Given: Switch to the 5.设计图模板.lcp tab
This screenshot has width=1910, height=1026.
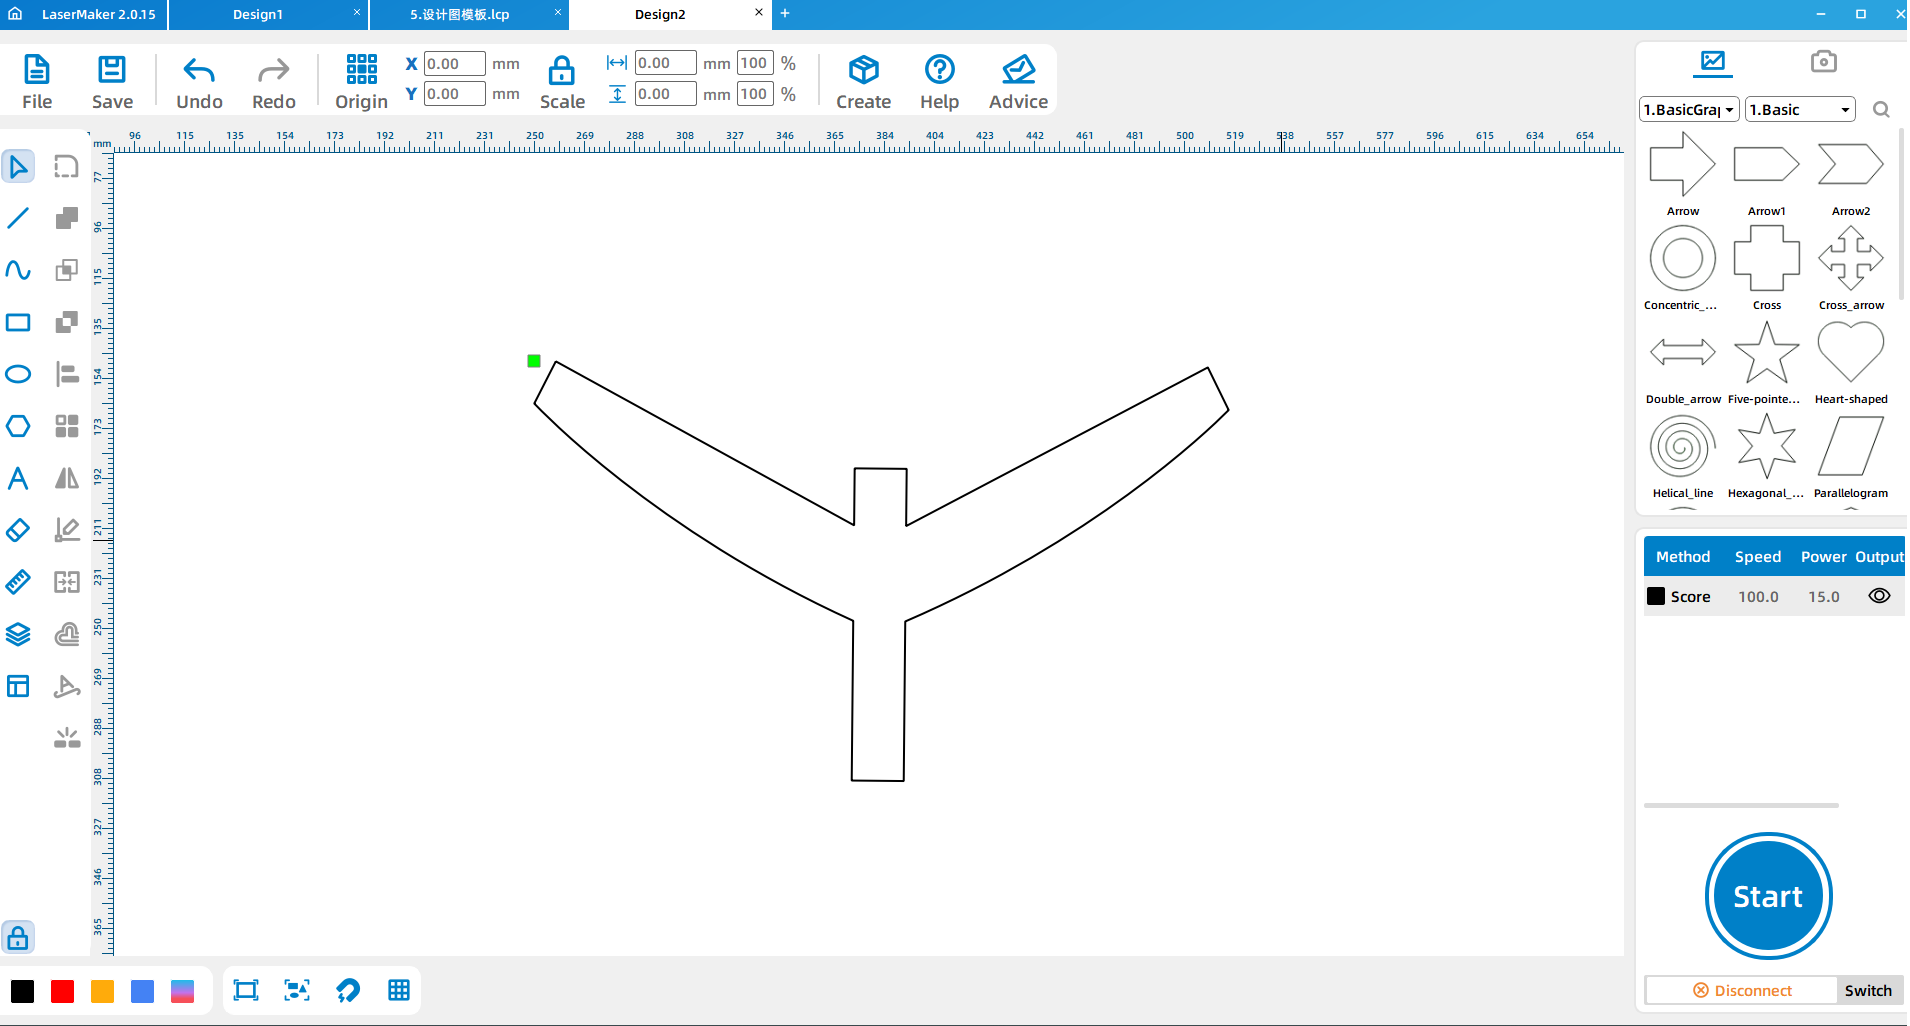Looking at the screenshot, I should (459, 14).
